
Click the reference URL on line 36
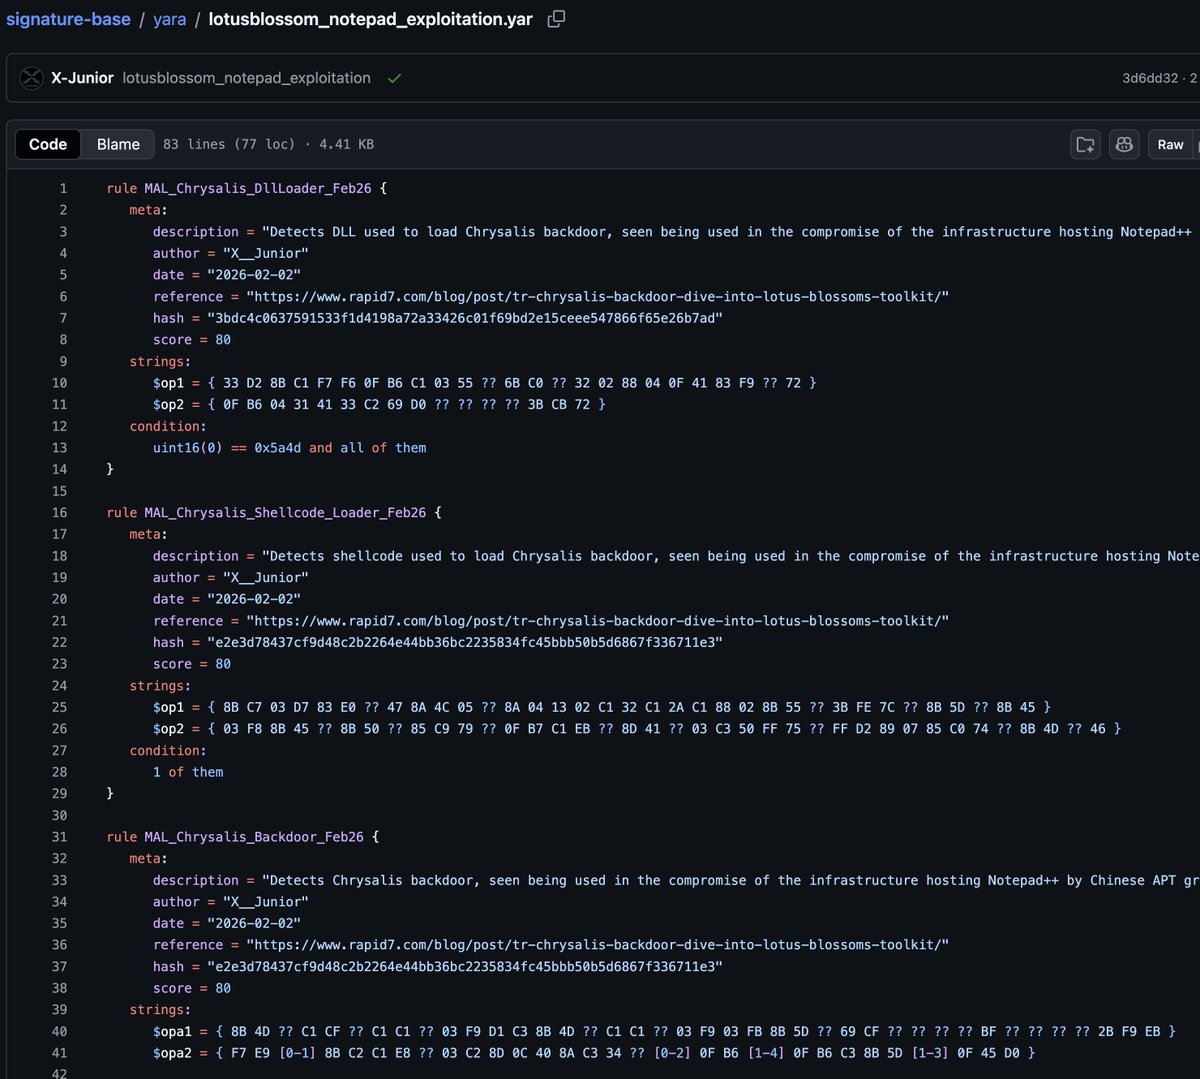tap(597, 944)
